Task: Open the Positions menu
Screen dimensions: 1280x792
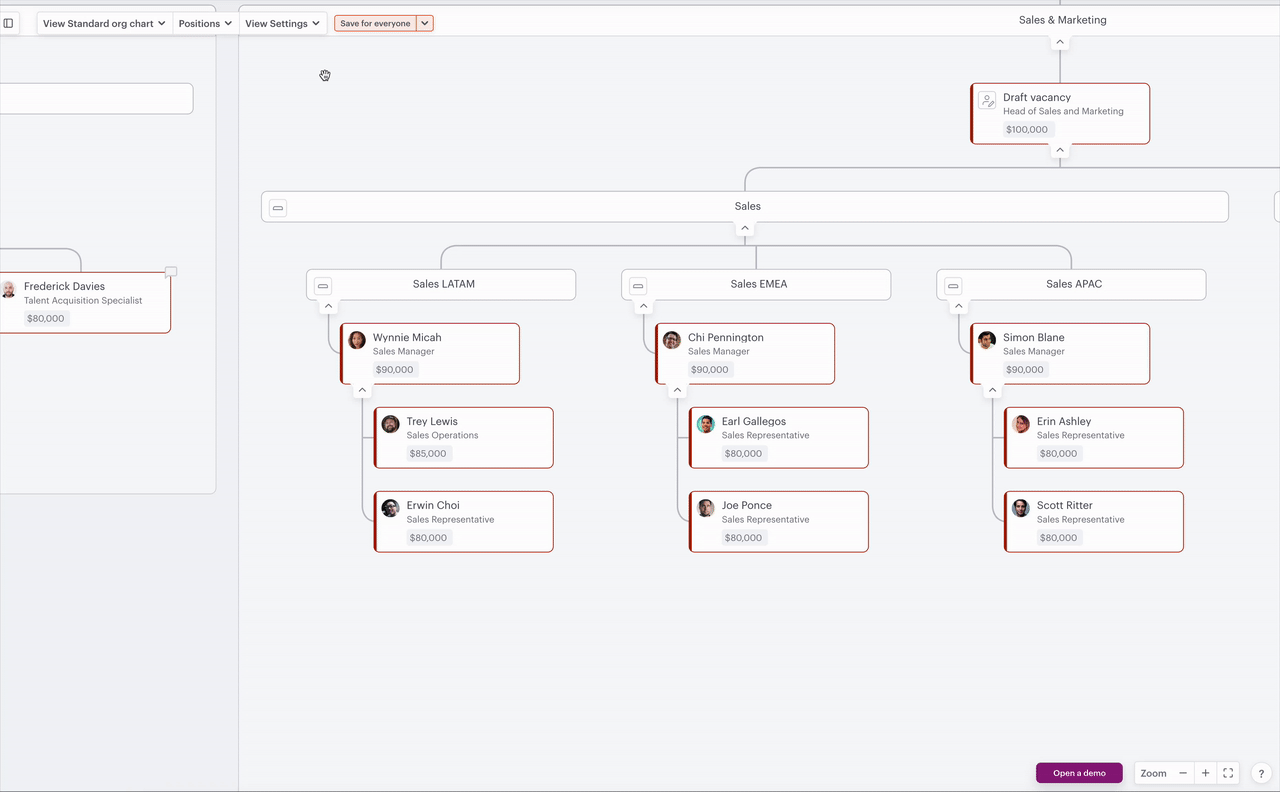Action: coord(204,22)
